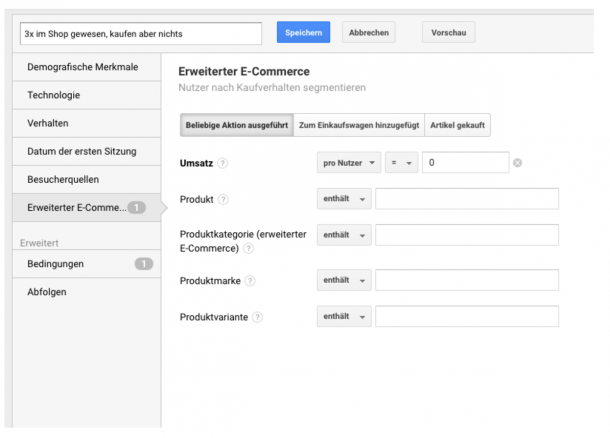The width and height of the screenshot is (610, 438).
Task: Open the 'enthält' dropdown for Produktkategorie
Action: [344, 235]
